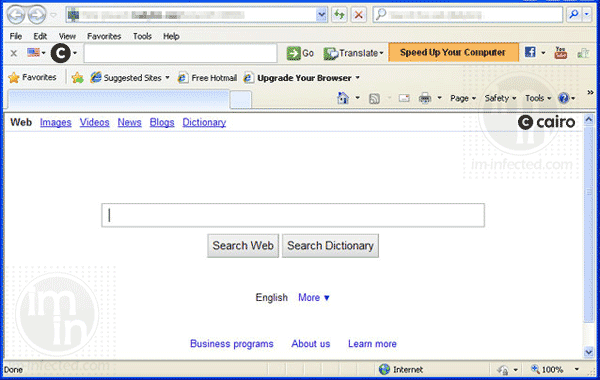
Task: Stop loading with the red X icon
Action: (x=359, y=15)
